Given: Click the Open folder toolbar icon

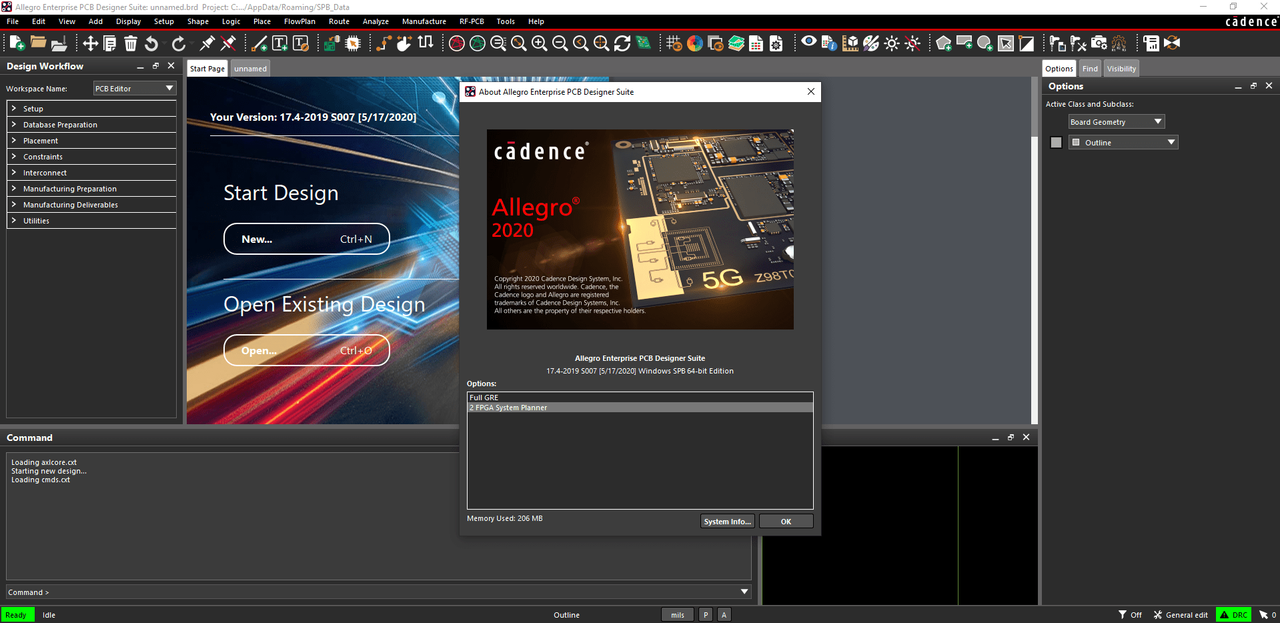Looking at the screenshot, I should point(39,43).
